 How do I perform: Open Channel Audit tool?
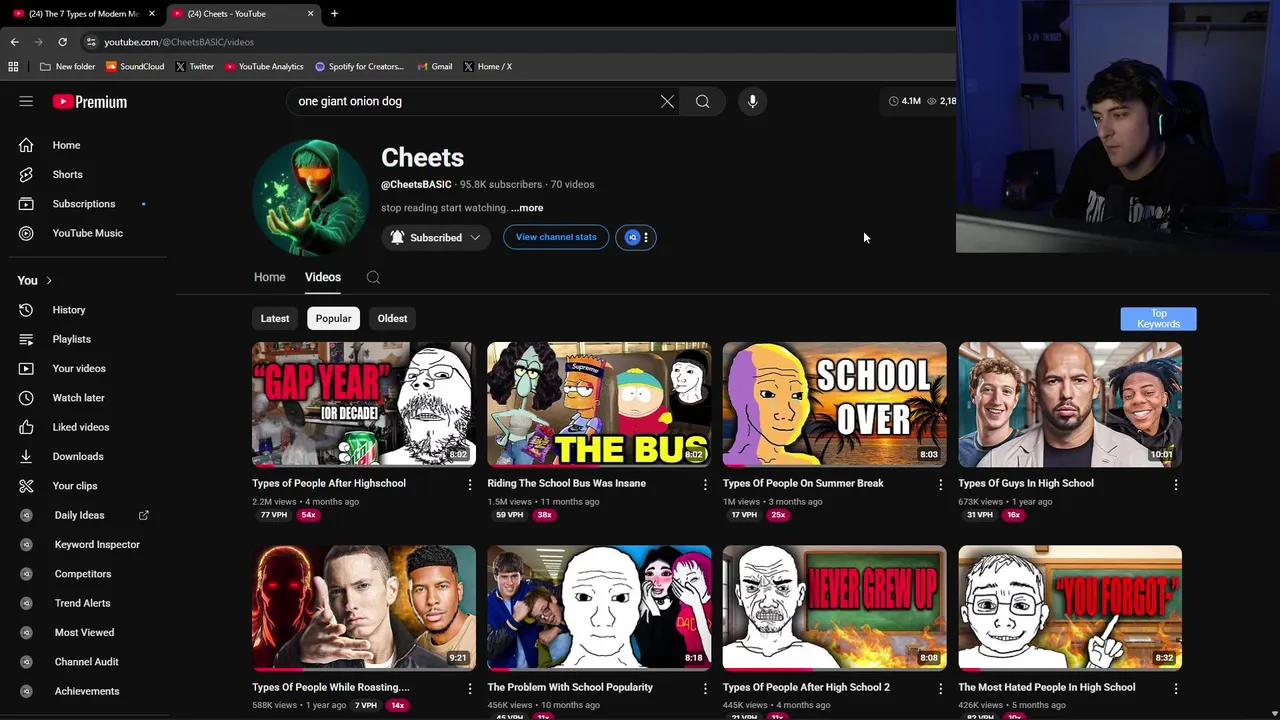(x=85, y=662)
